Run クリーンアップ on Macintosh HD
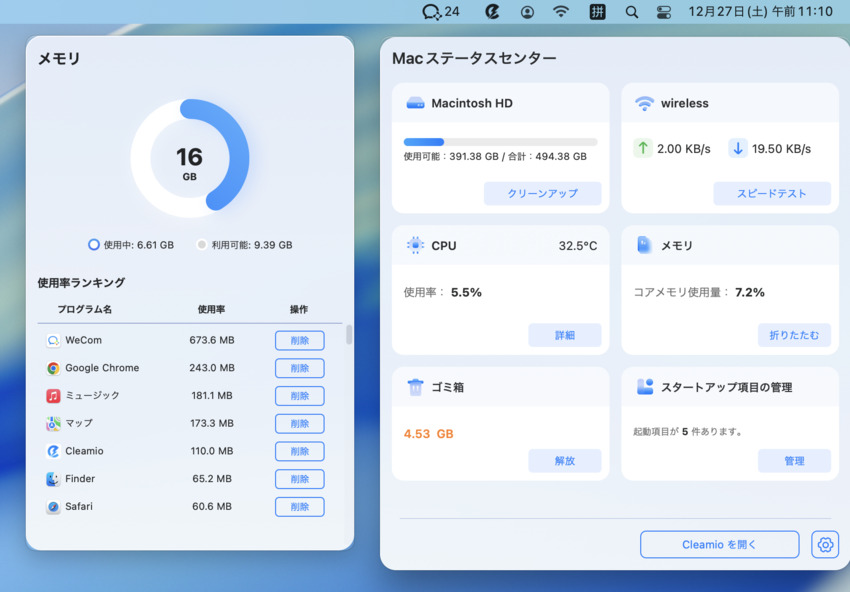The height and width of the screenshot is (592, 850). pyautogui.click(x=543, y=193)
